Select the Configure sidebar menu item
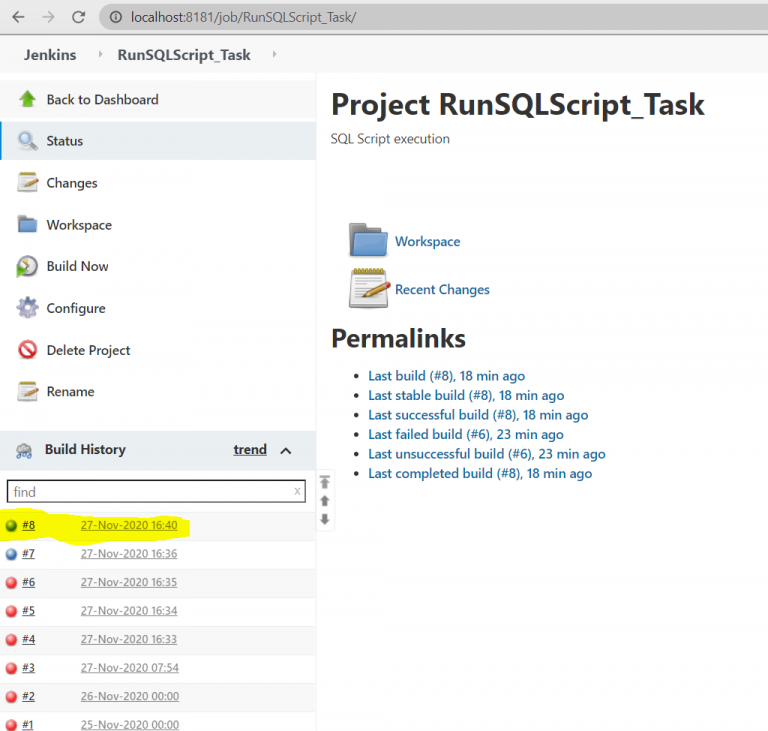Viewport: 768px width, 731px height. tap(76, 308)
